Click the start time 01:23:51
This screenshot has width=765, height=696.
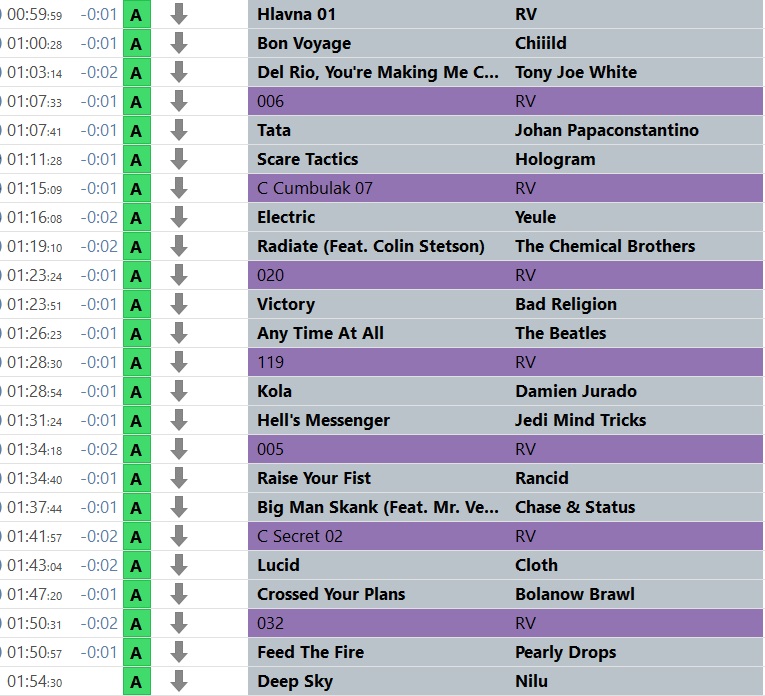coord(35,305)
